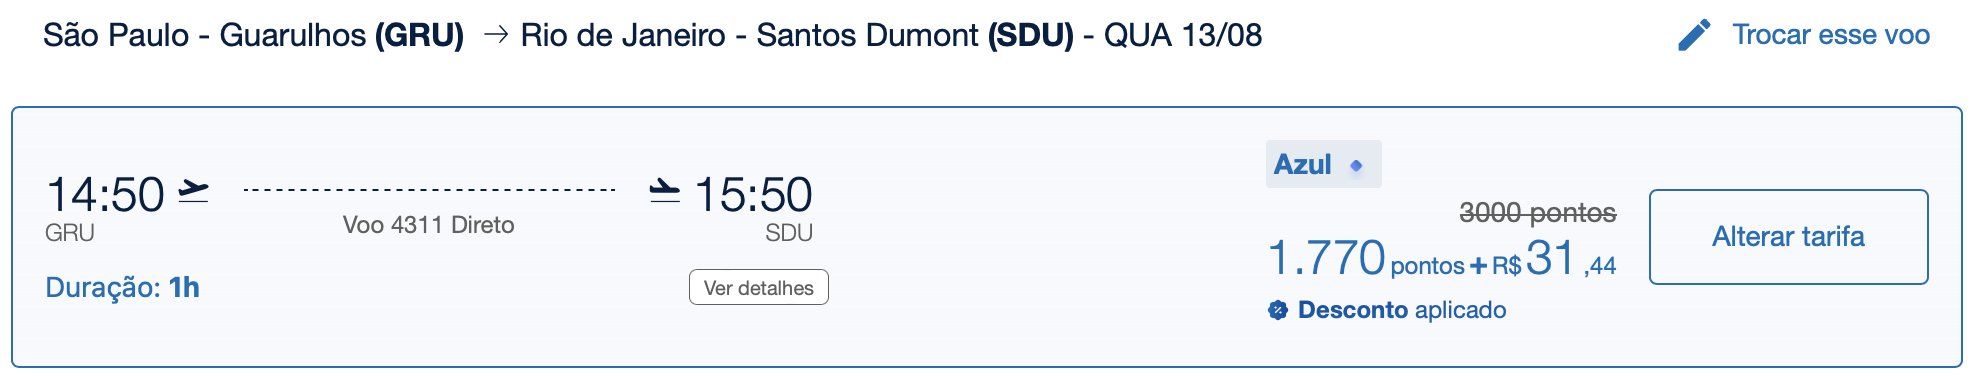1976x376 pixels.
Task: Select the Azul fare tag
Action: [1323, 164]
